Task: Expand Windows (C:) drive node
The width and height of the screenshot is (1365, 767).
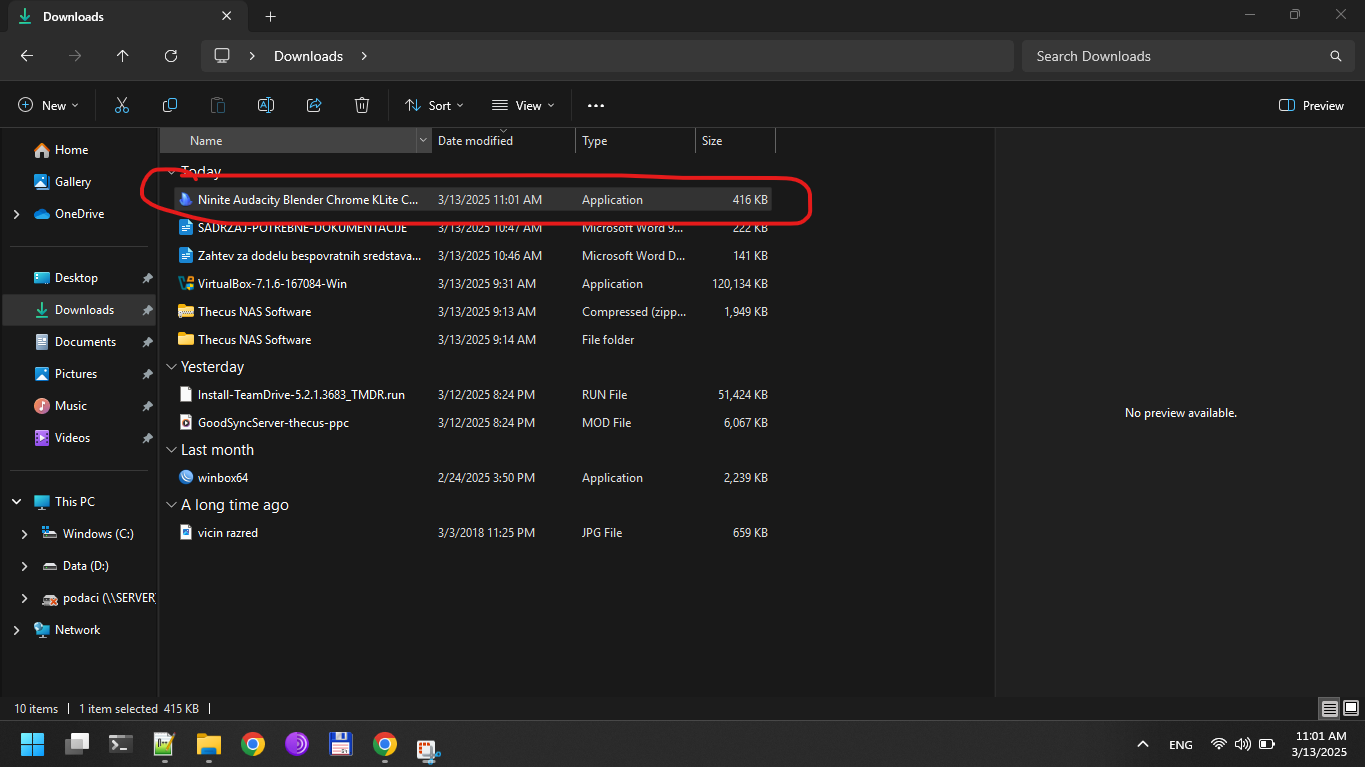Action: [25, 534]
